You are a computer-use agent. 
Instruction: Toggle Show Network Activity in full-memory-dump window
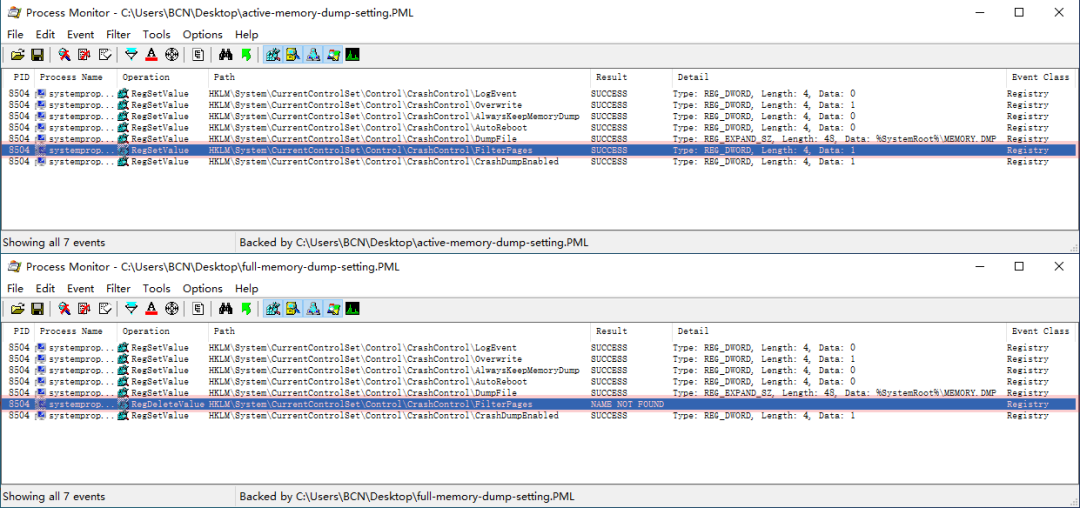[313, 309]
